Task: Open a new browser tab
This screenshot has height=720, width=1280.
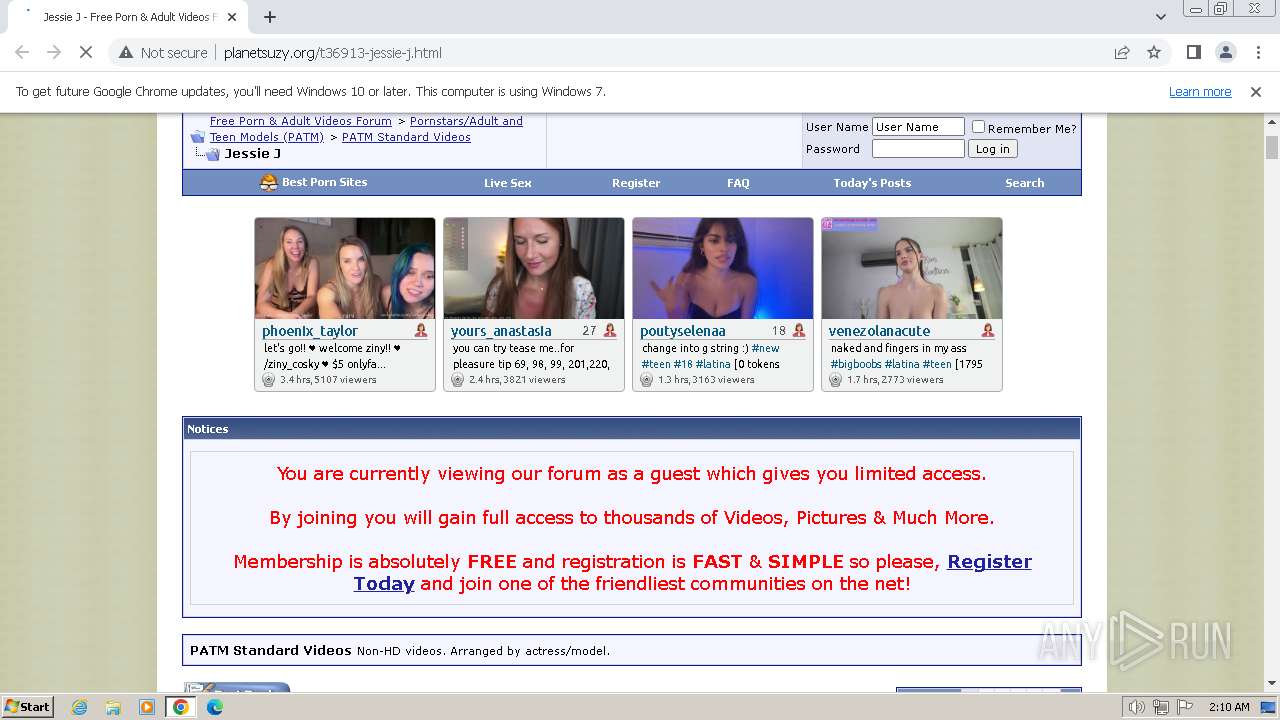Action: (x=270, y=17)
